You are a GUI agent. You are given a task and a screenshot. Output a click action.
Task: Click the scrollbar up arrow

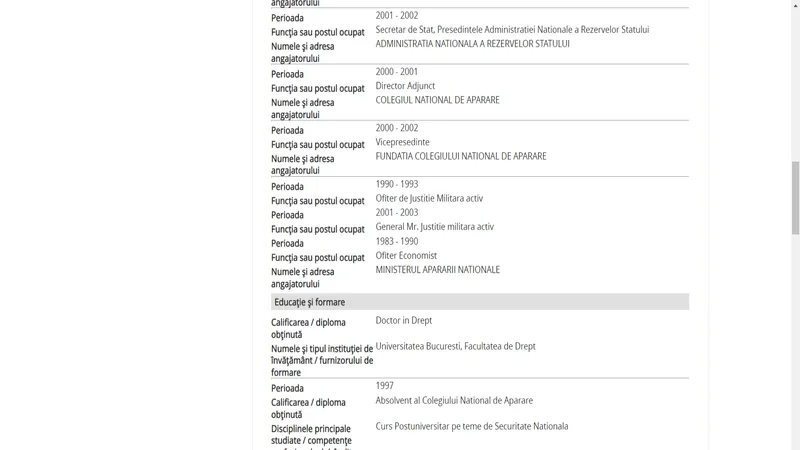(x=795, y=4)
